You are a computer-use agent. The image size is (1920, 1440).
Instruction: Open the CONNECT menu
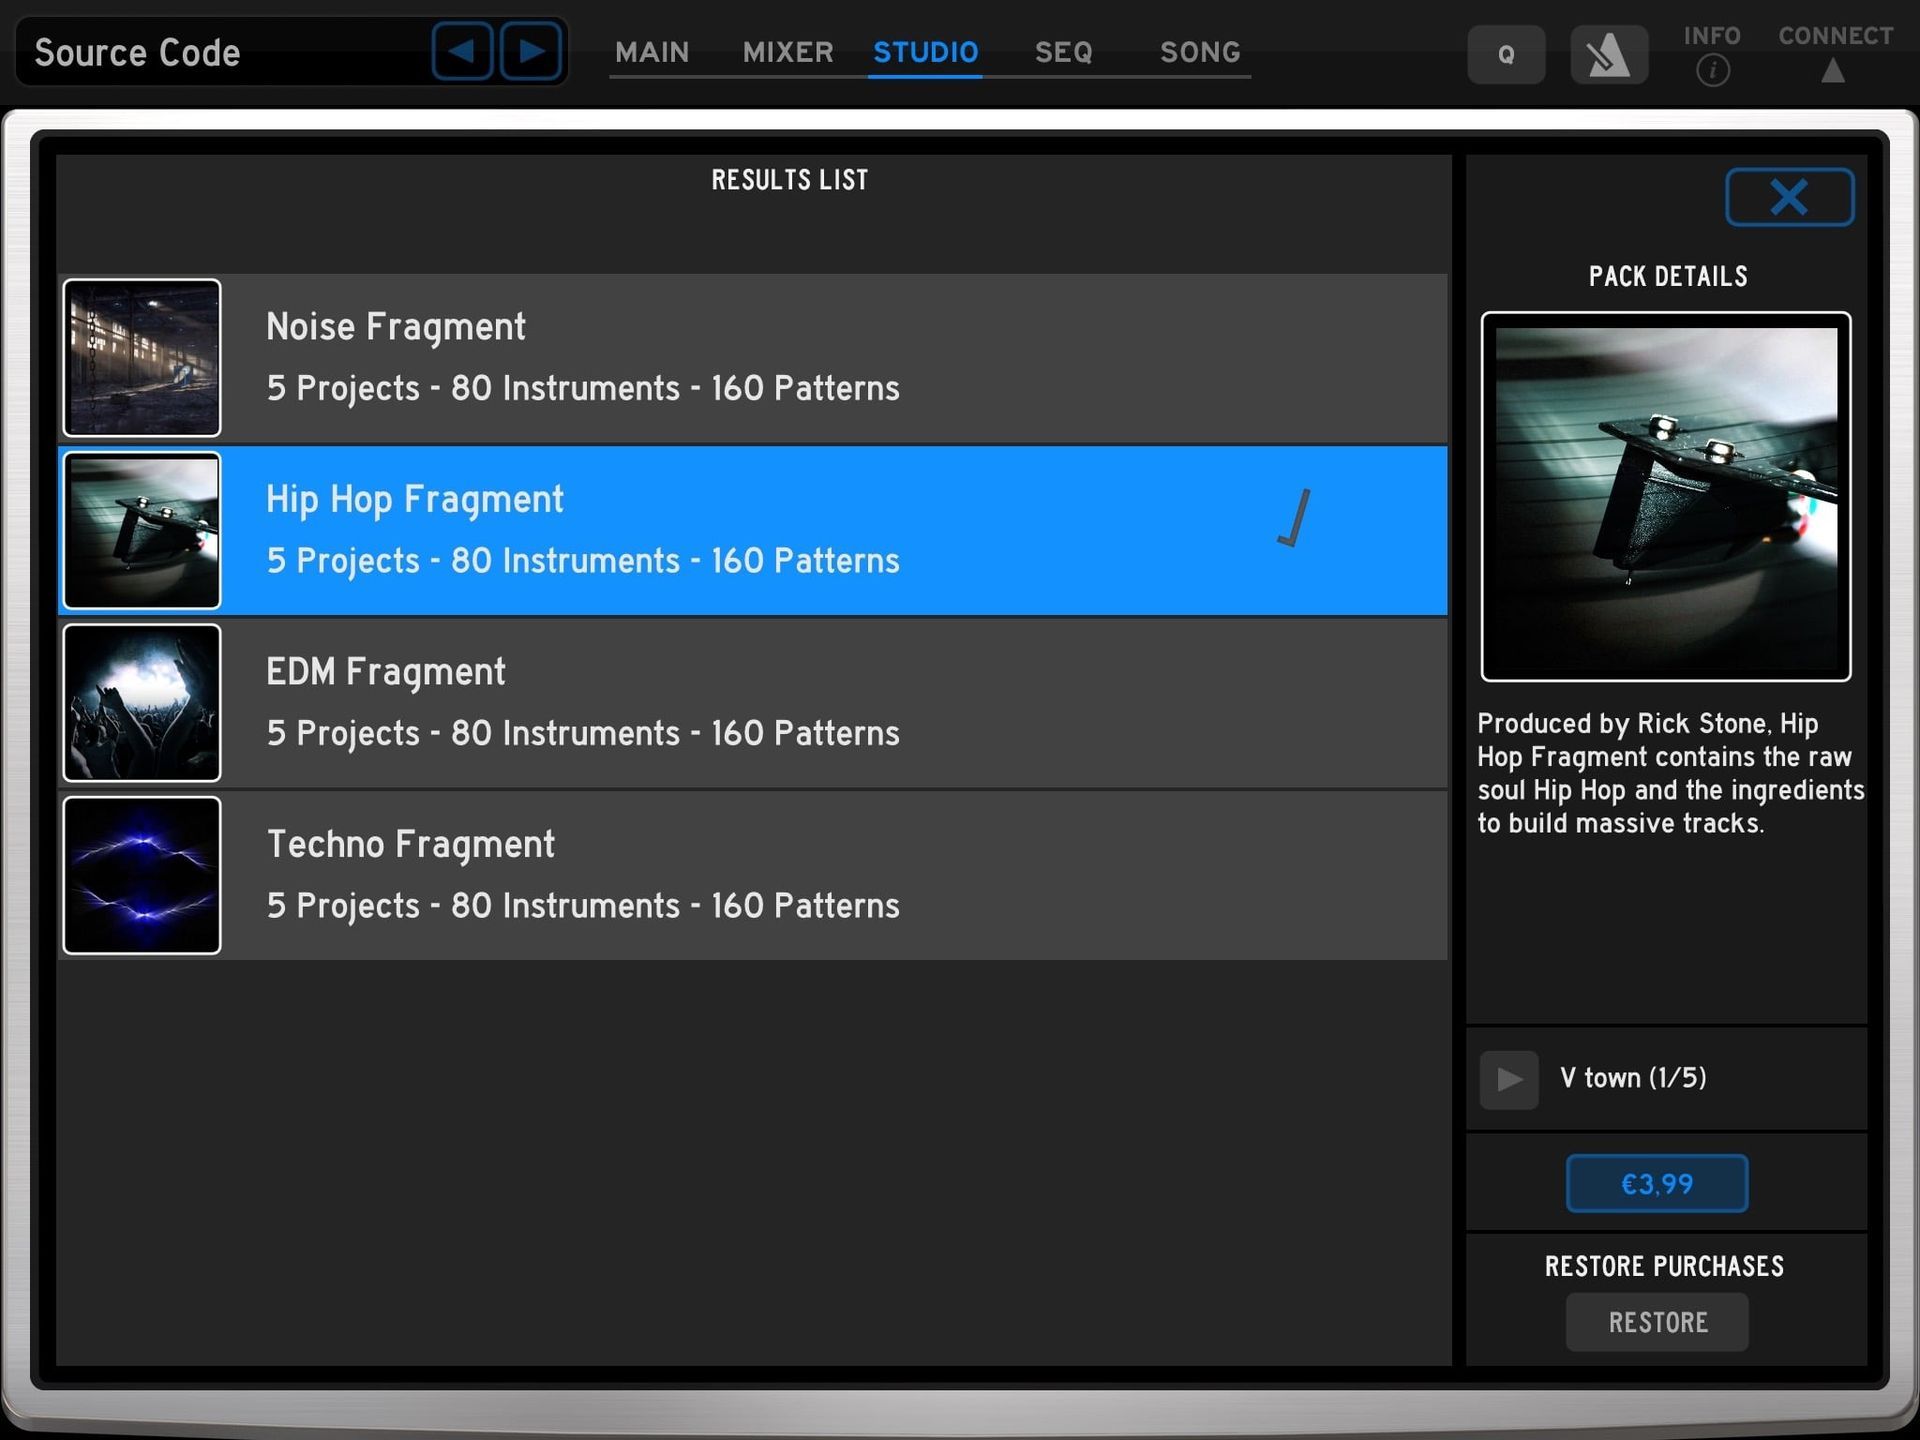pos(1835,54)
